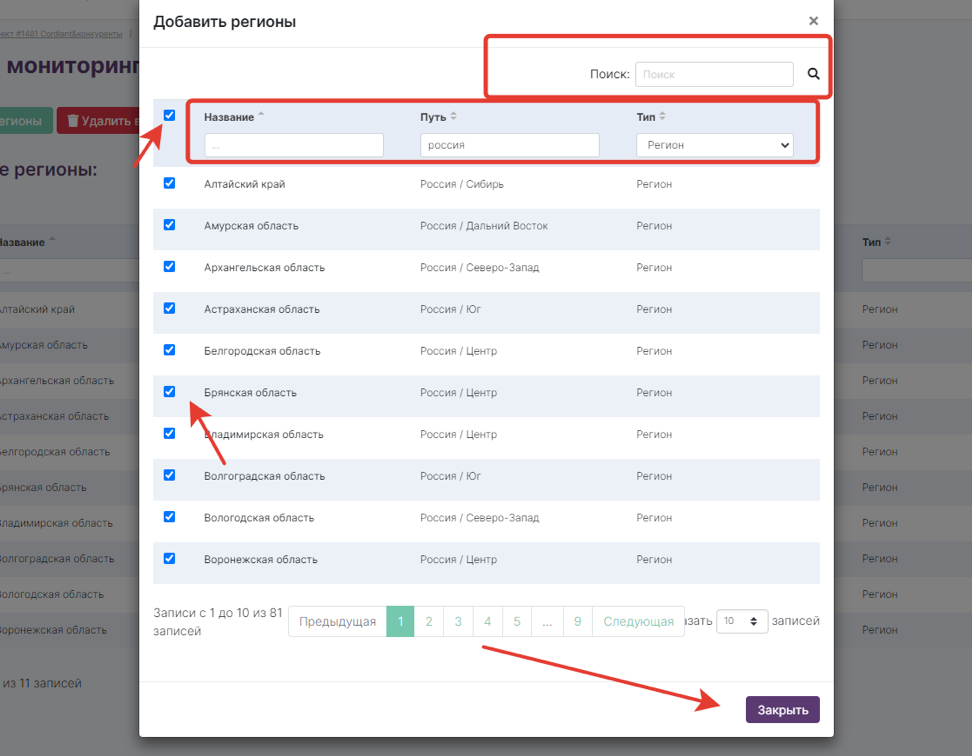Open page 5 in pagination

coord(517,622)
